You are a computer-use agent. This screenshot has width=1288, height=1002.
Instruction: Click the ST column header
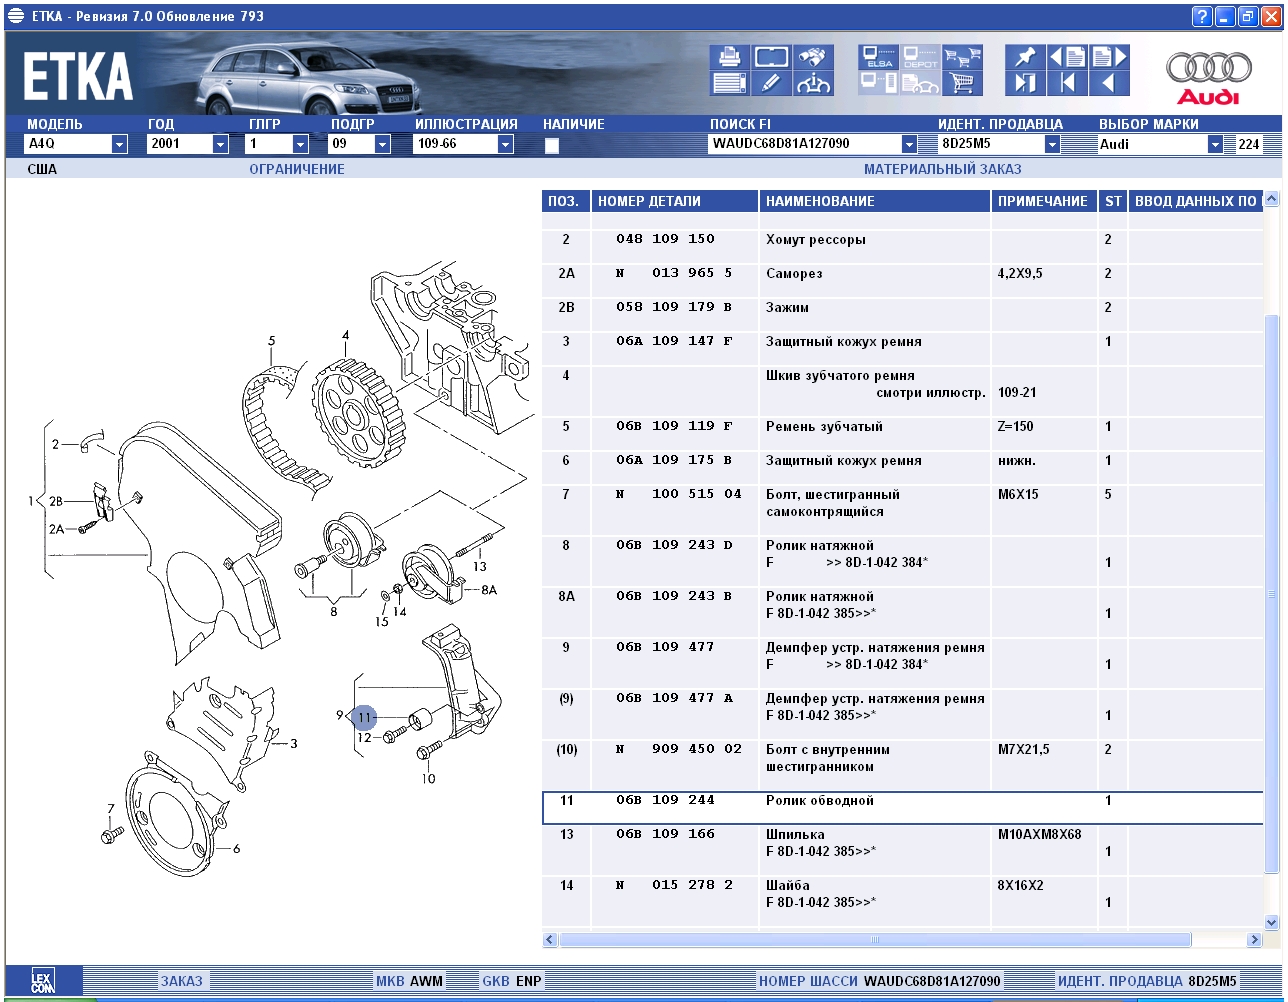pyautogui.click(x=1112, y=201)
